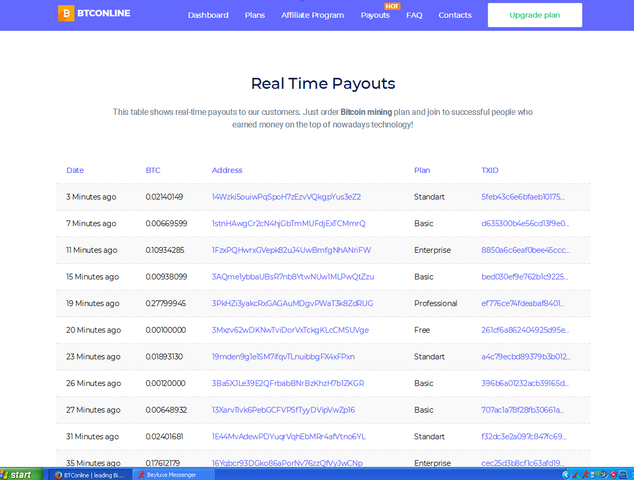Click the red security shield tray icon
This screenshot has height=480, width=634.
(x=613, y=475)
